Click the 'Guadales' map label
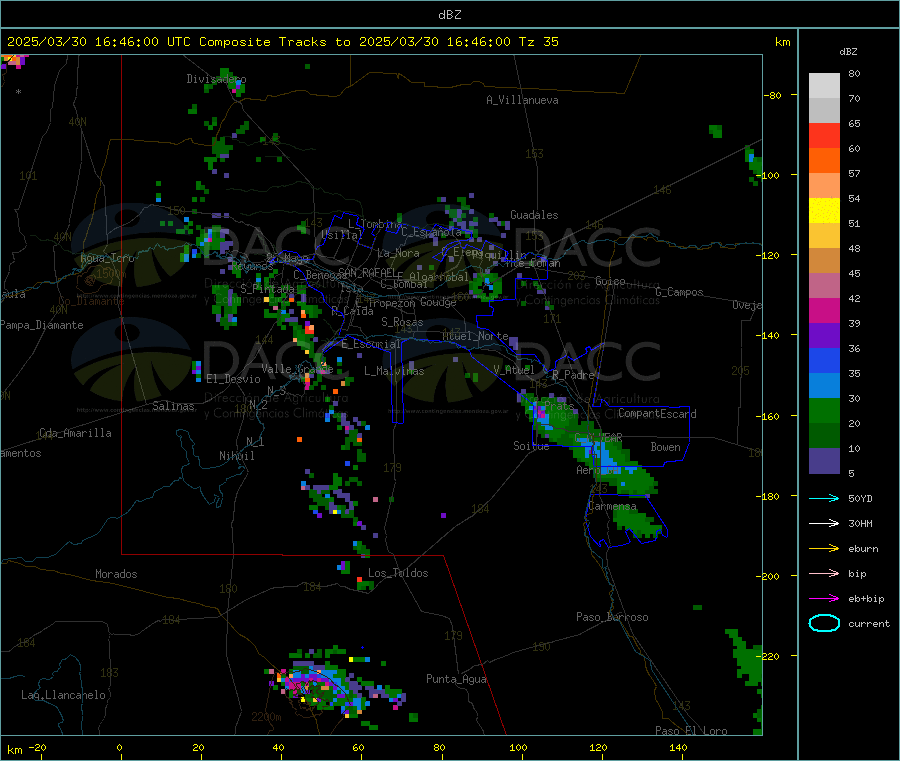Viewport: 900px width, 761px height. [534, 215]
